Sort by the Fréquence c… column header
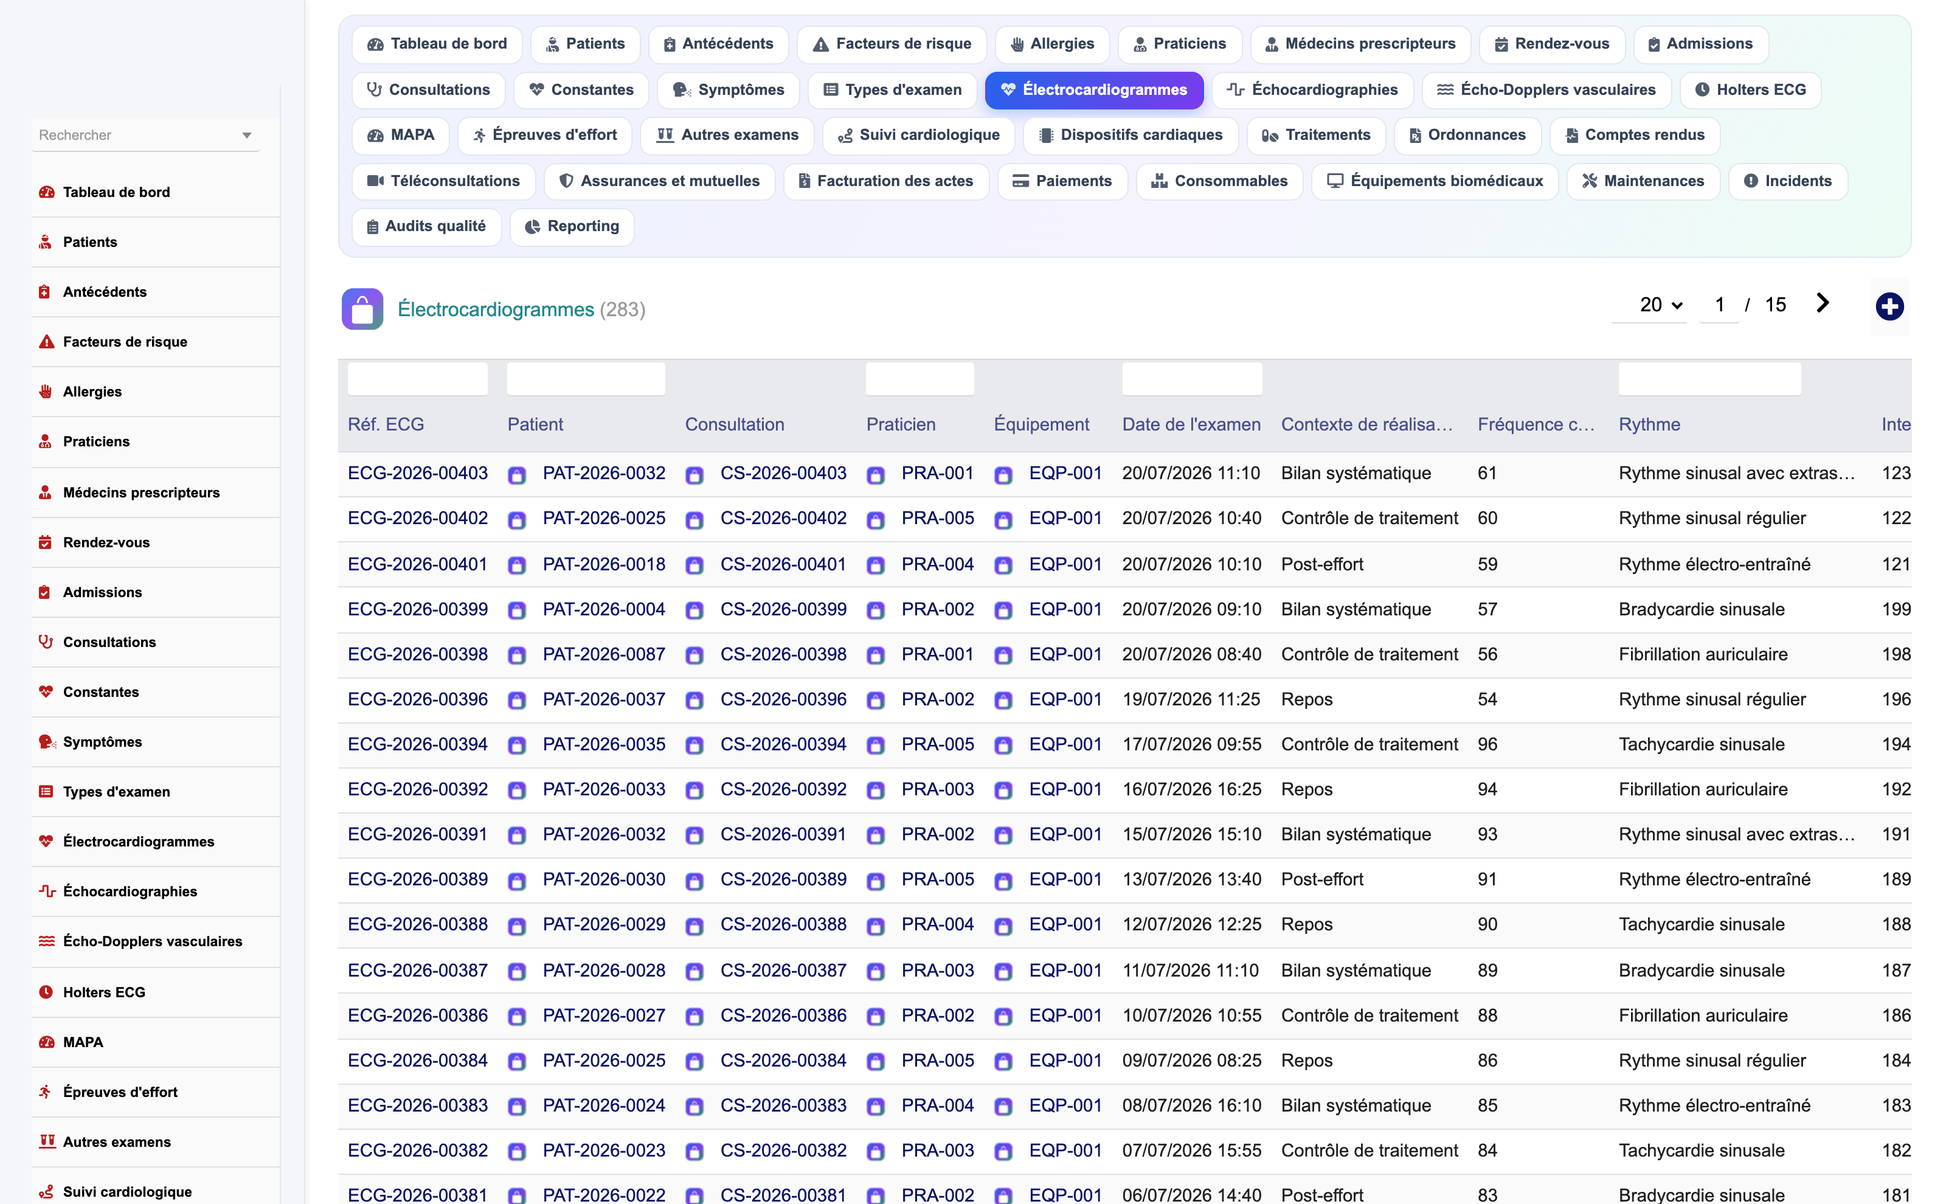Viewport: 1946px width, 1204px height. pyautogui.click(x=1536, y=424)
